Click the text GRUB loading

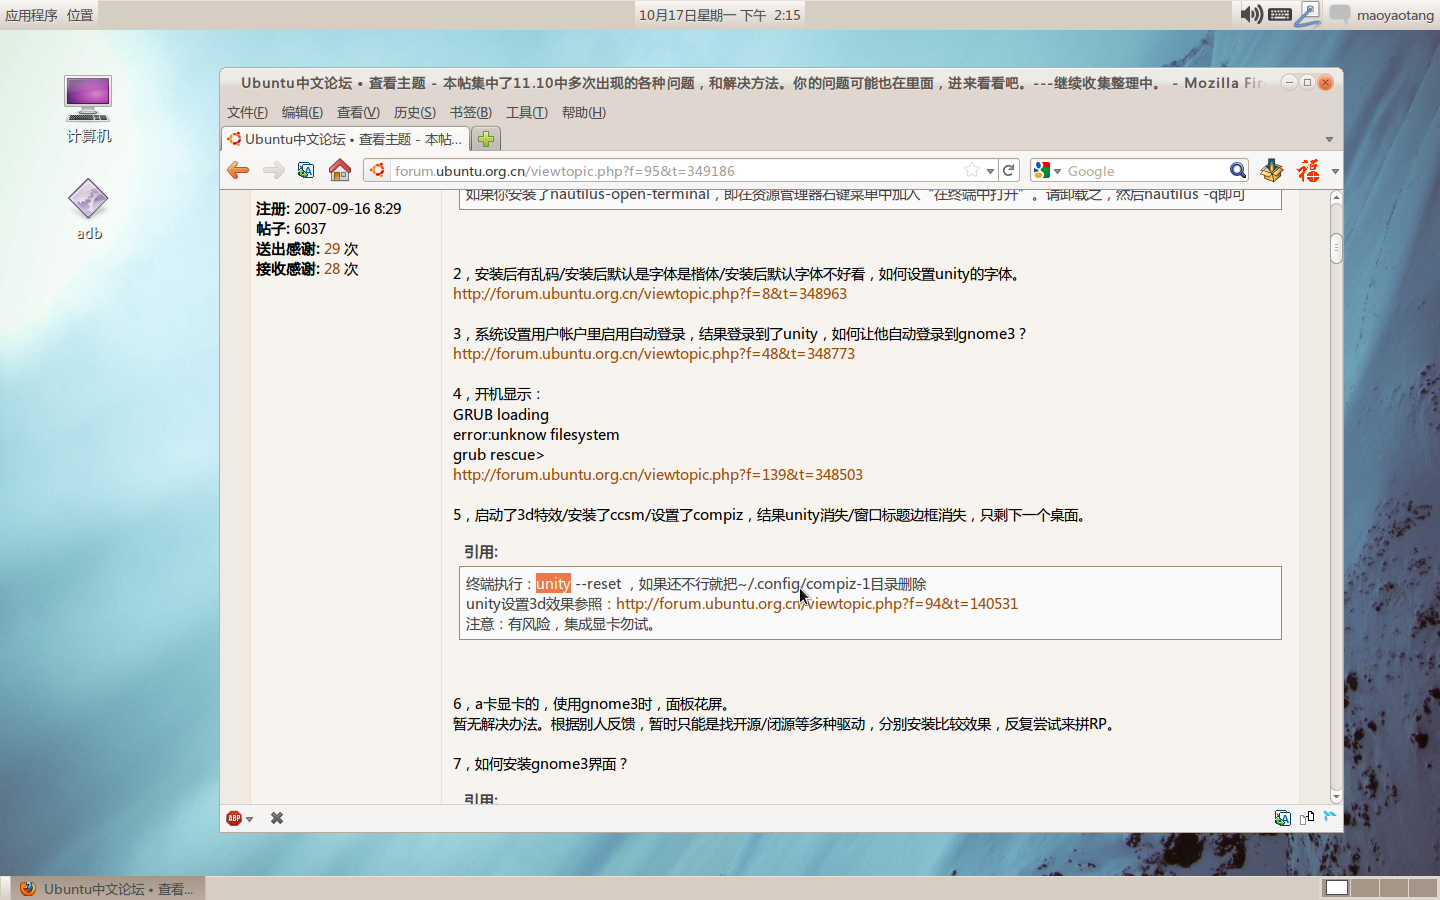click(x=501, y=415)
